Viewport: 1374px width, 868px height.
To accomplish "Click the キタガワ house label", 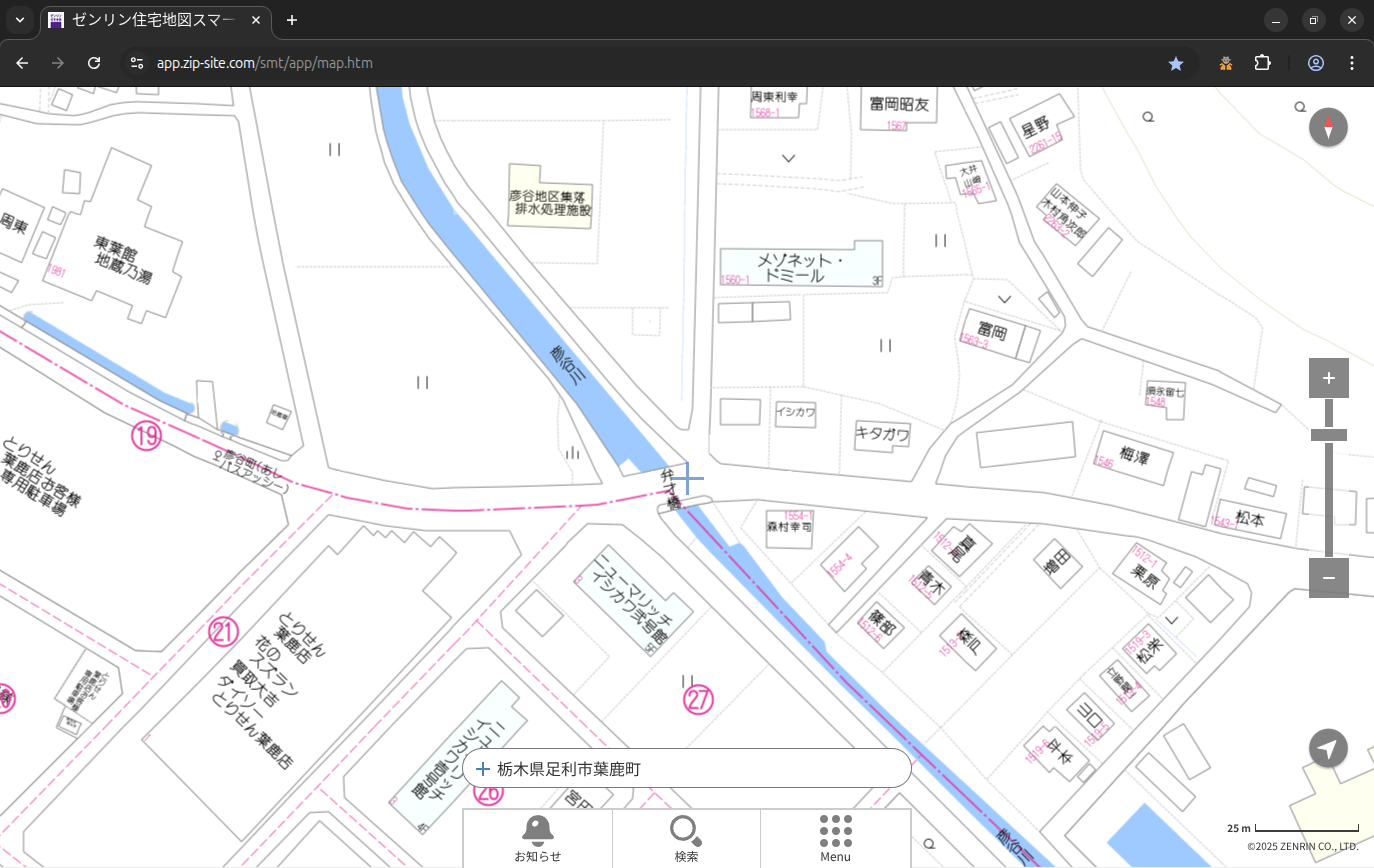I will (883, 434).
